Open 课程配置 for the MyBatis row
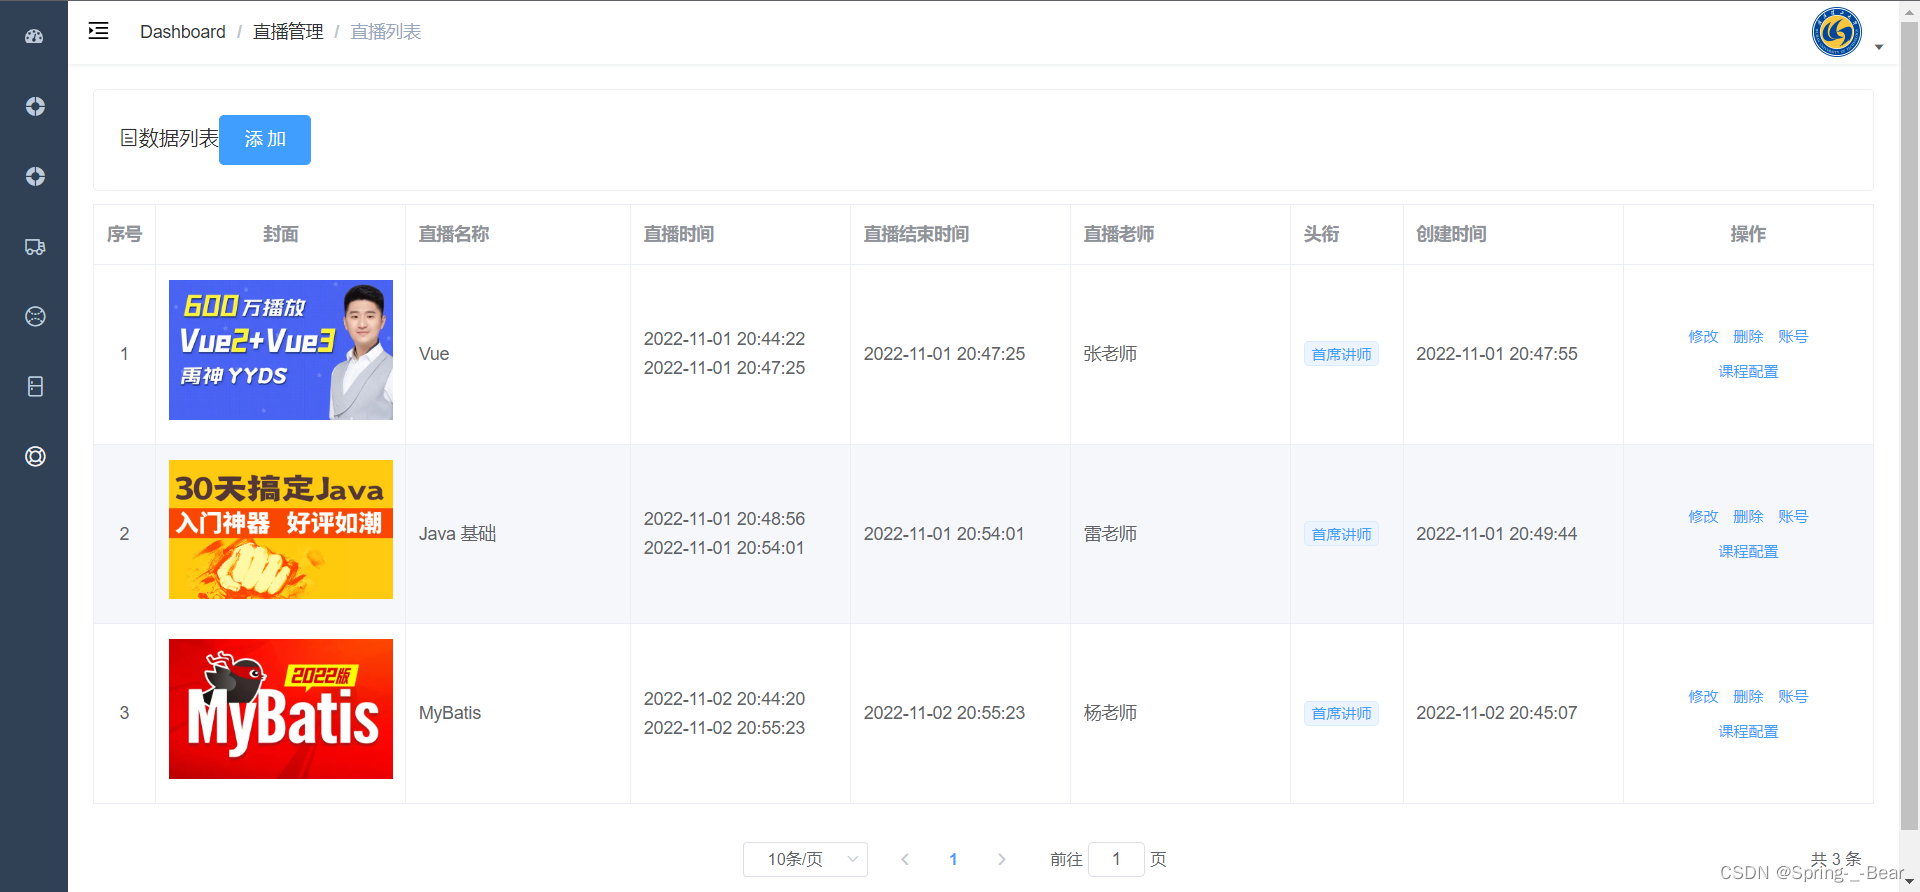This screenshot has height=892, width=1920. [x=1748, y=731]
